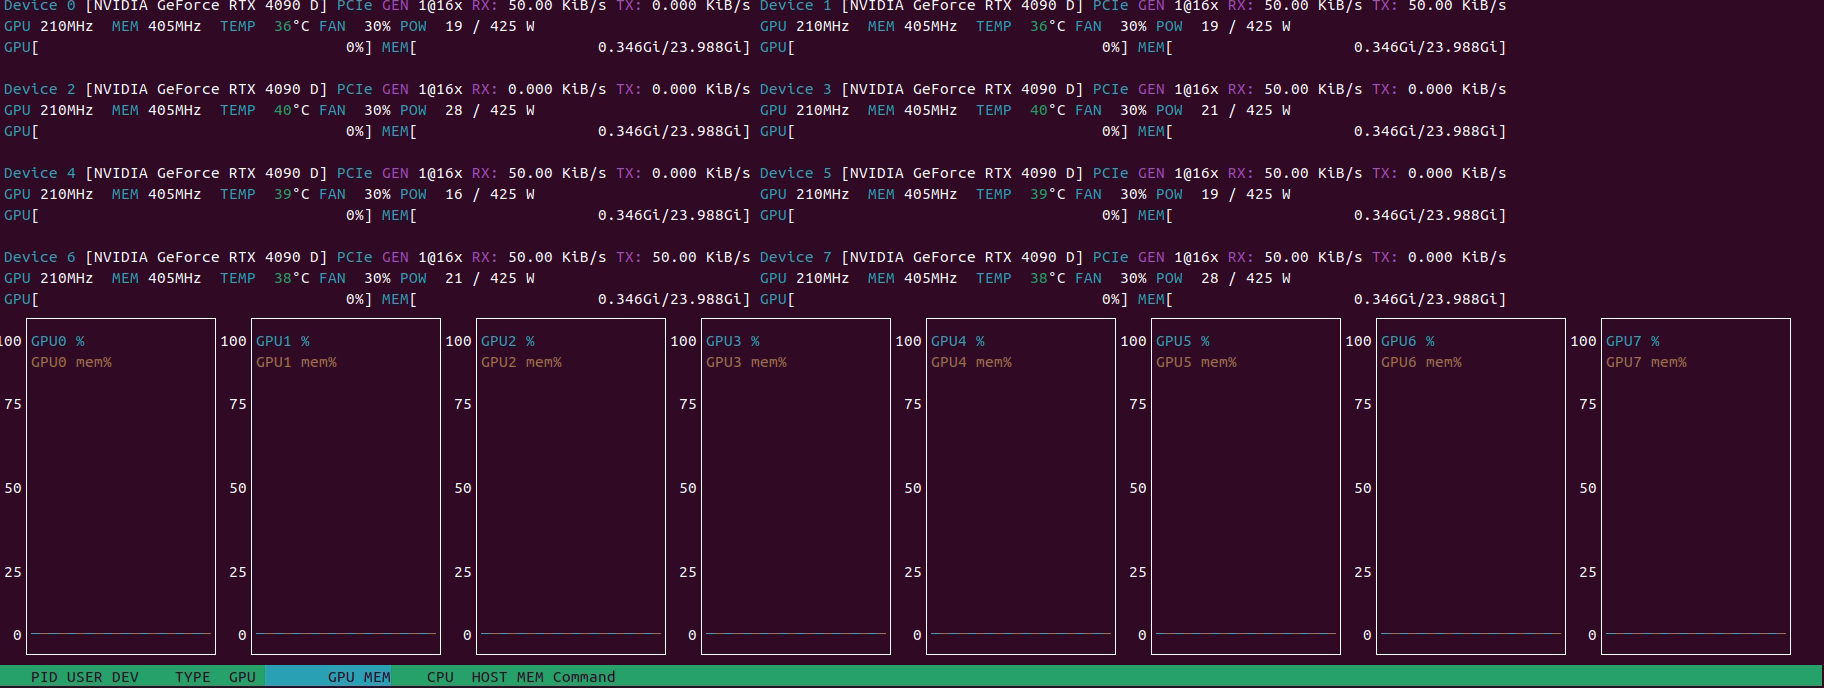Click the 'GPU3 mem%' chart legend

[746, 362]
